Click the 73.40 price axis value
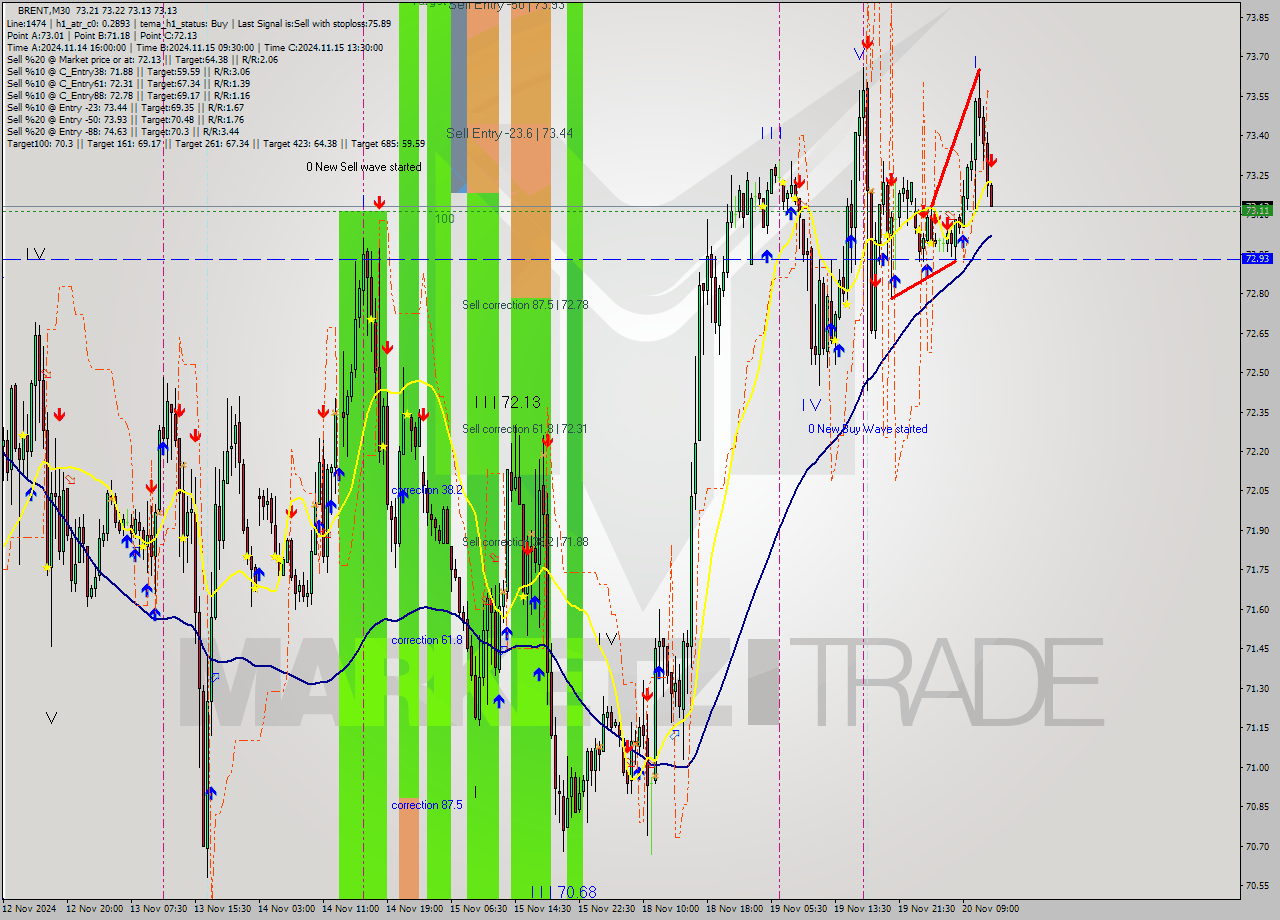Image resolution: width=1280 pixels, height=920 pixels. pyautogui.click(x=1257, y=136)
